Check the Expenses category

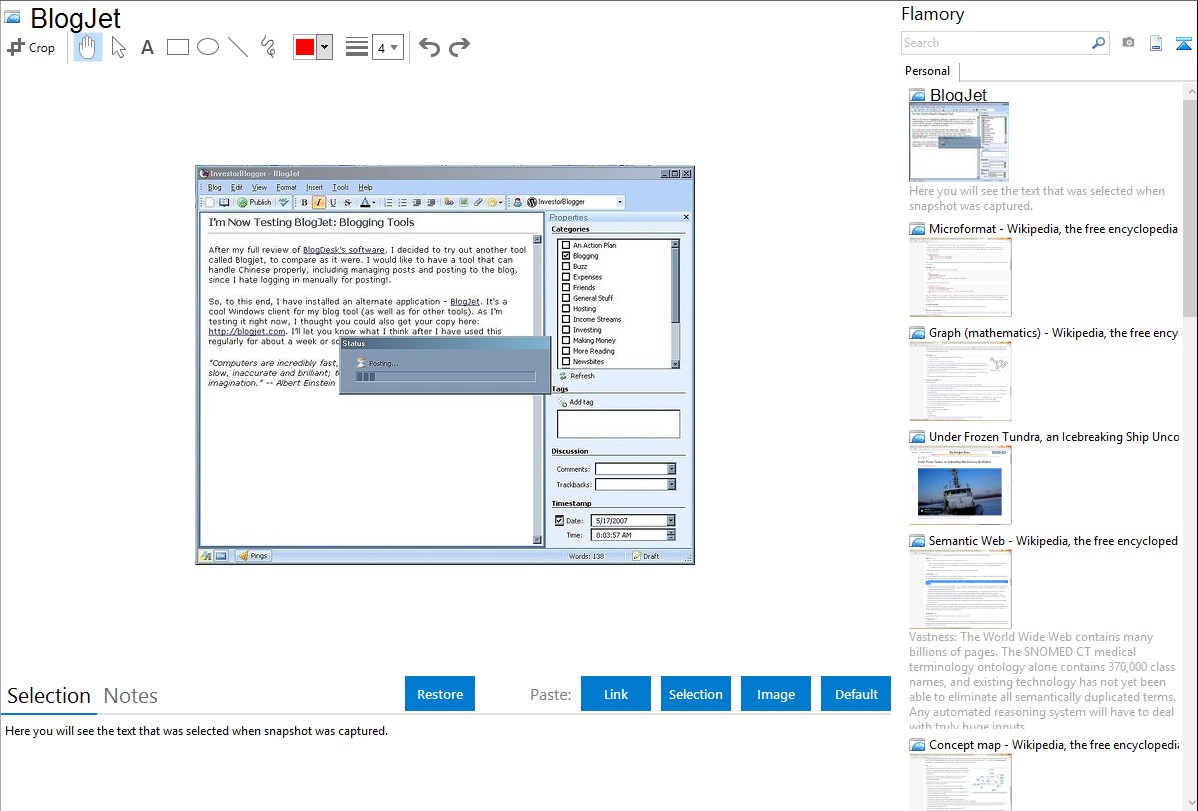click(566, 277)
